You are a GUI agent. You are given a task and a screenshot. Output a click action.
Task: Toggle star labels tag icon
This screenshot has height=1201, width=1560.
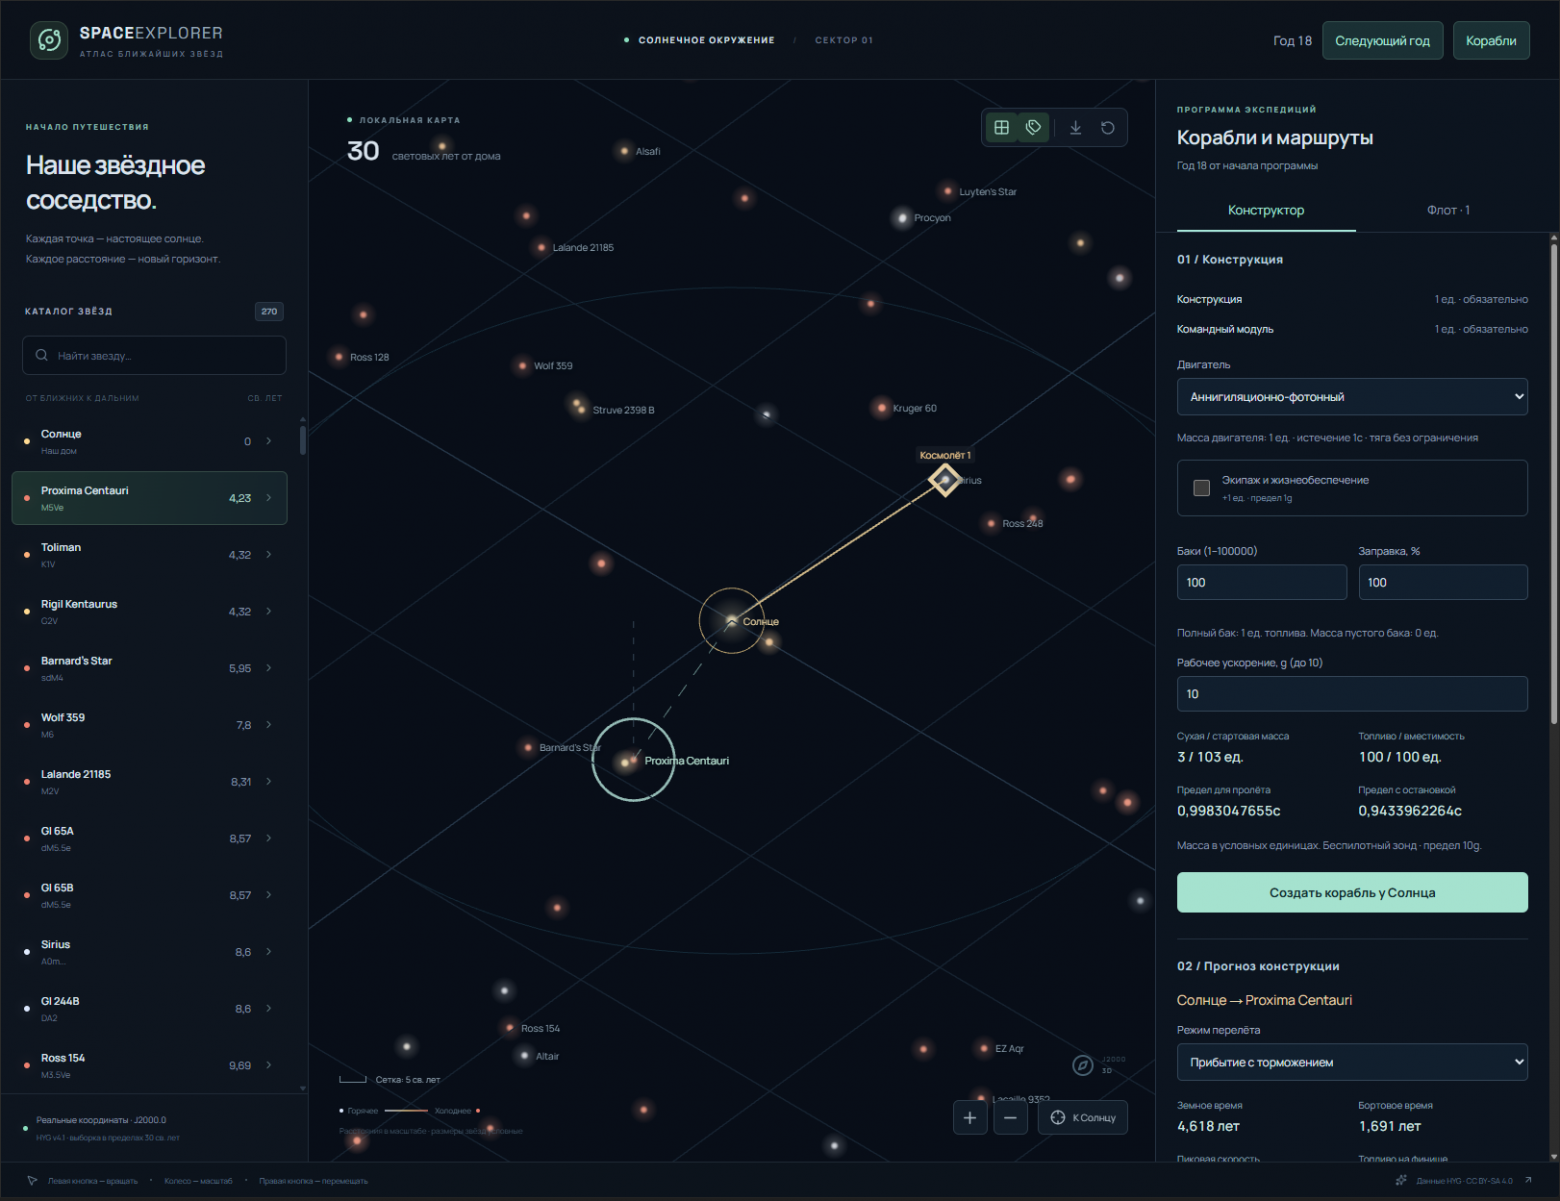pyautogui.click(x=1034, y=127)
